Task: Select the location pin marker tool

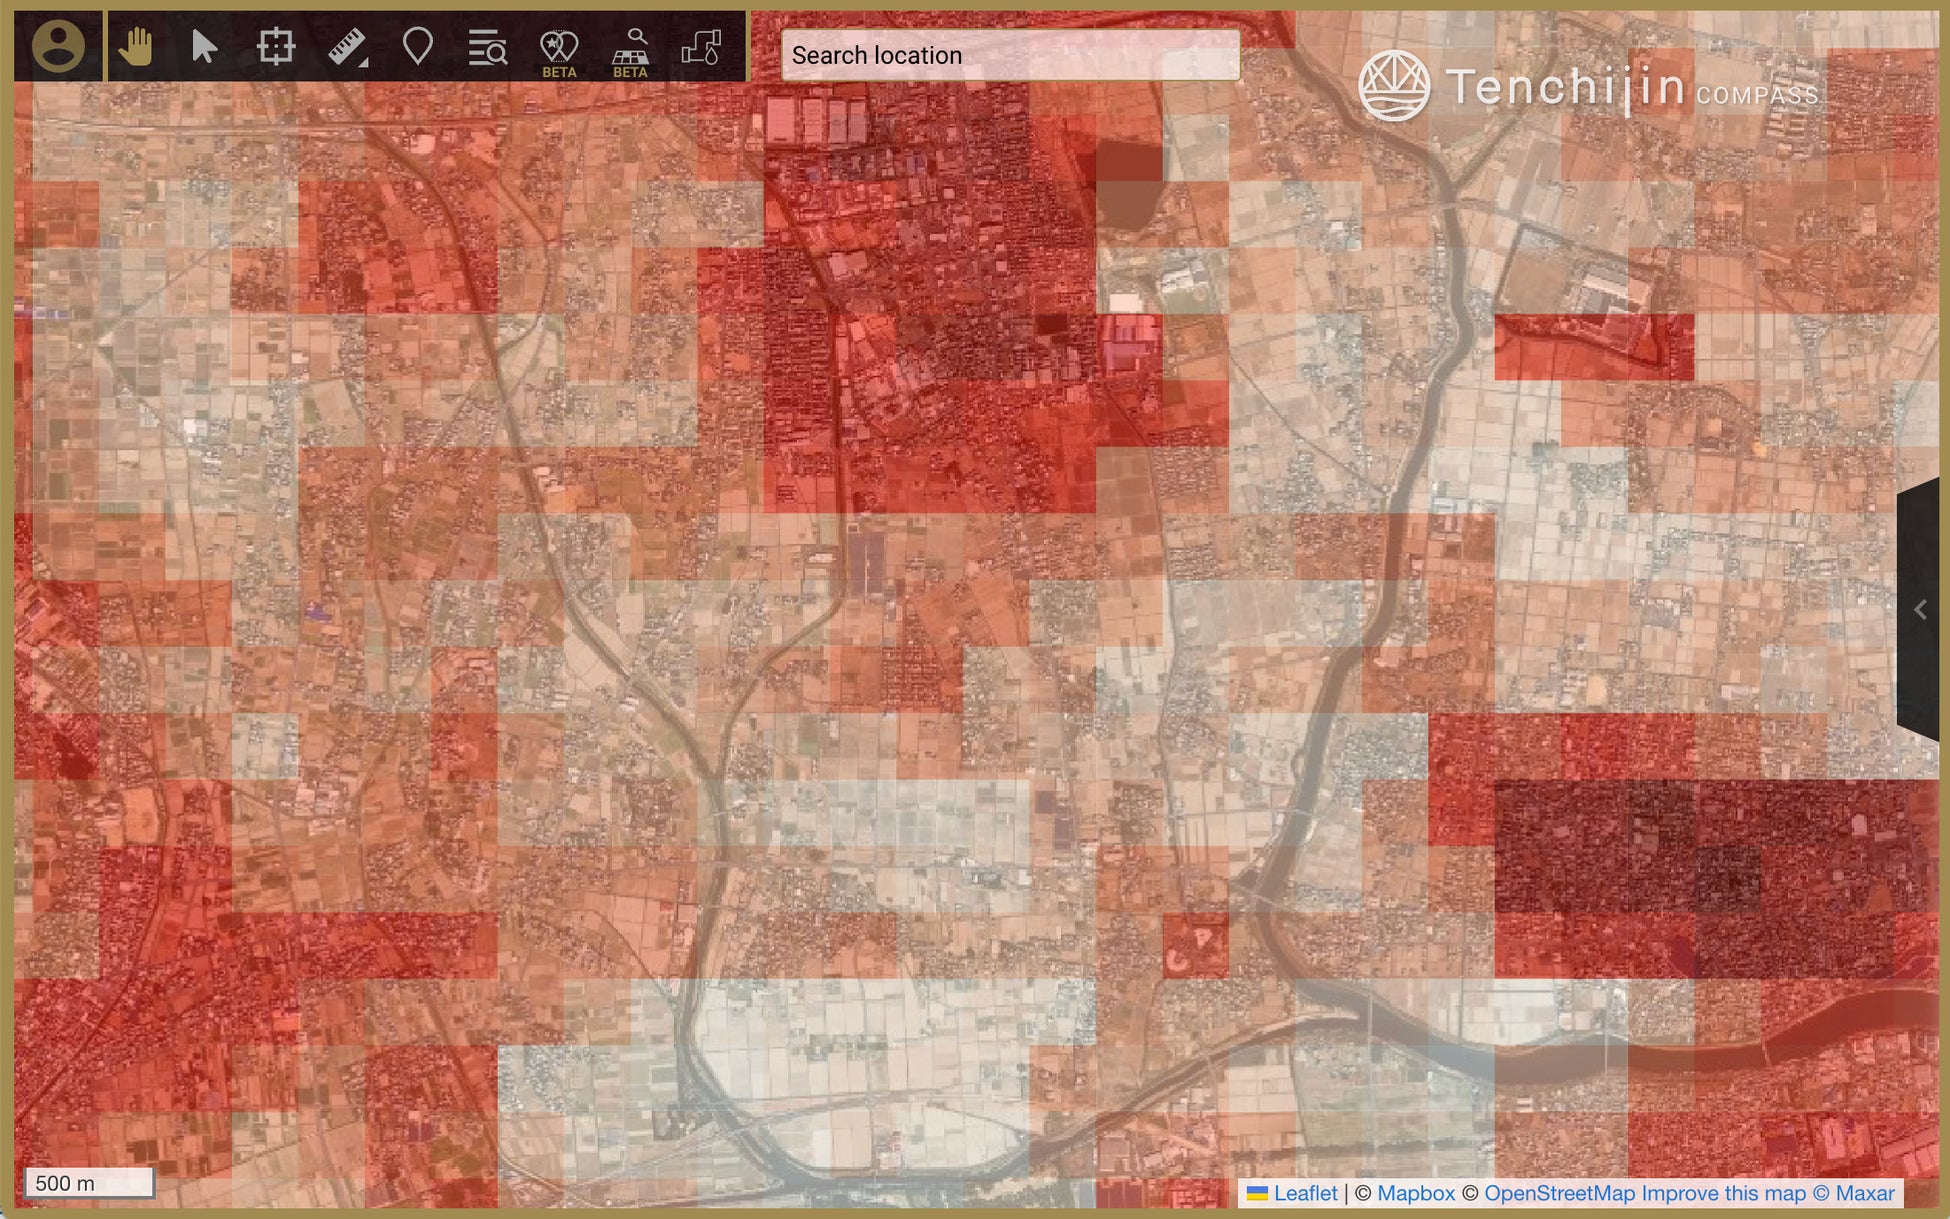Action: (x=417, y=46)
